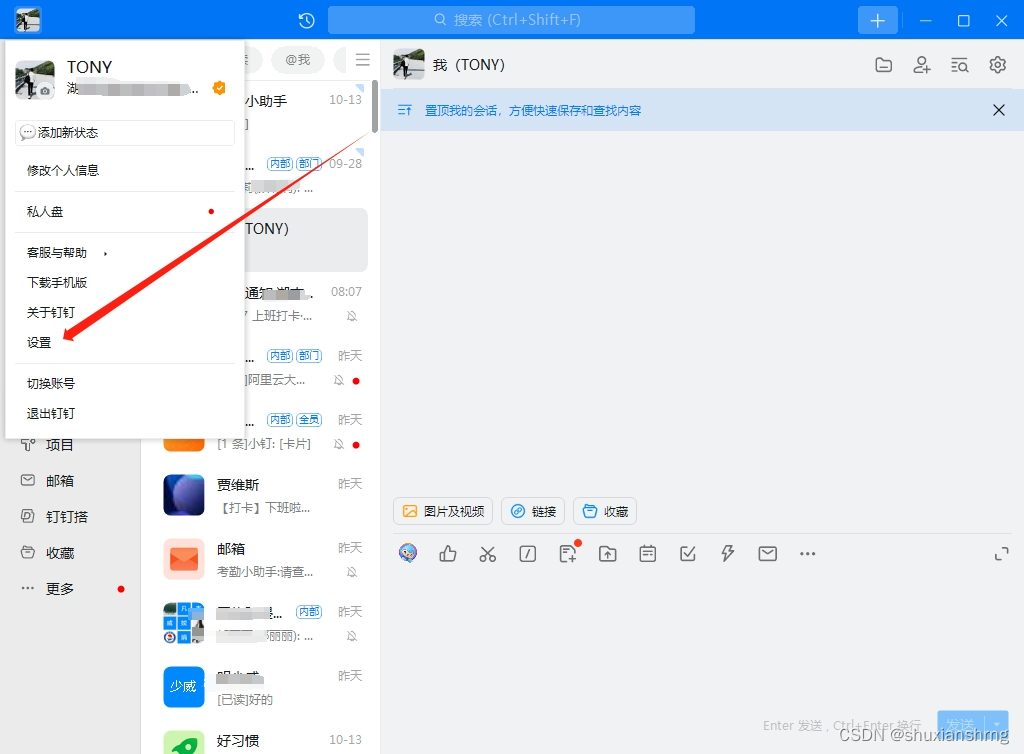Upload a file with the upload icon
Viewport: 1024px width, 754px height.
[x=607, y=554]
